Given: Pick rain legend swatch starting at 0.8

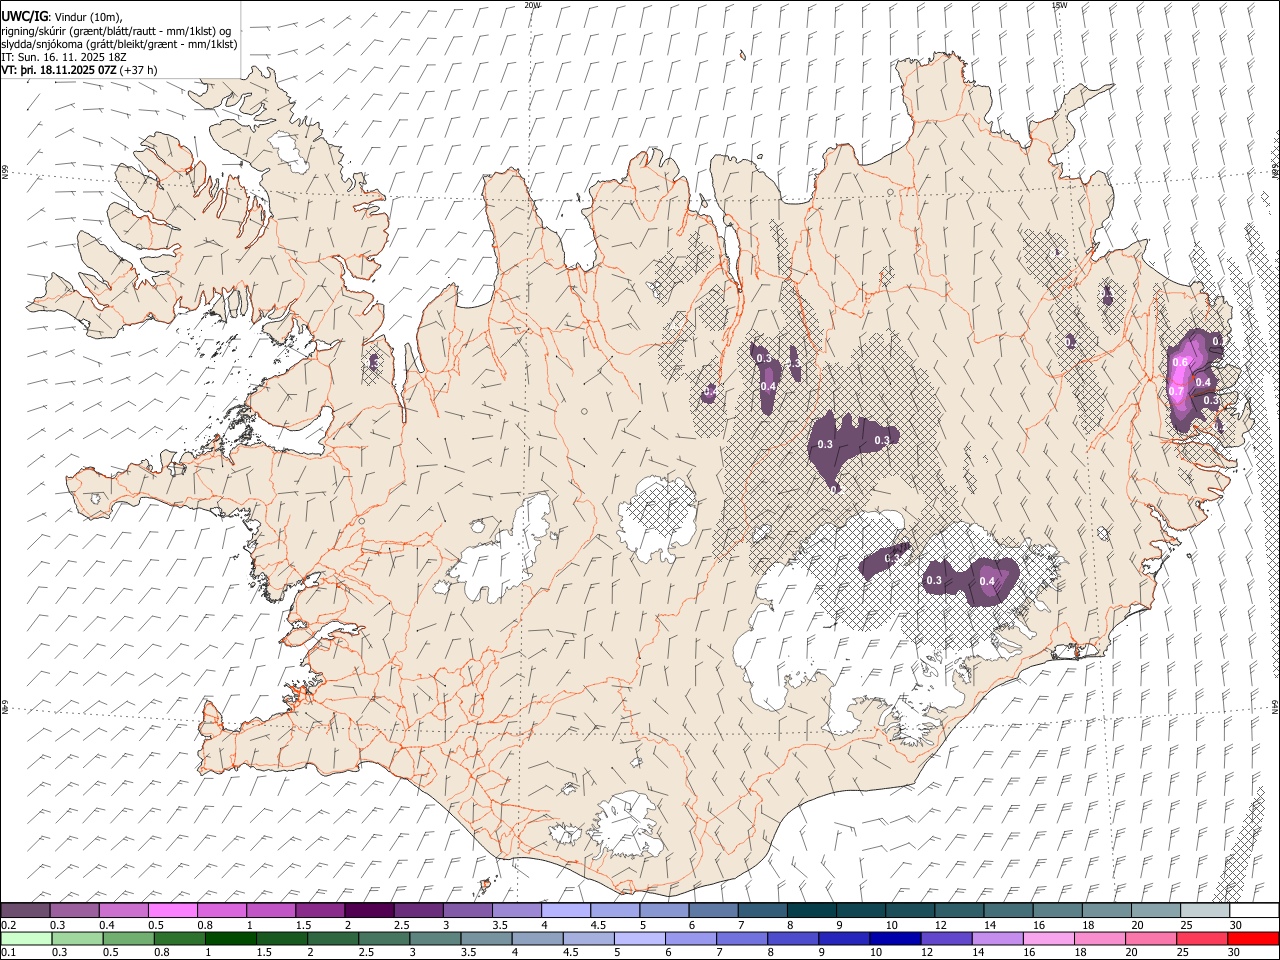Looking at the screenshot, I should pyautogui.click(x=179, y=938).
